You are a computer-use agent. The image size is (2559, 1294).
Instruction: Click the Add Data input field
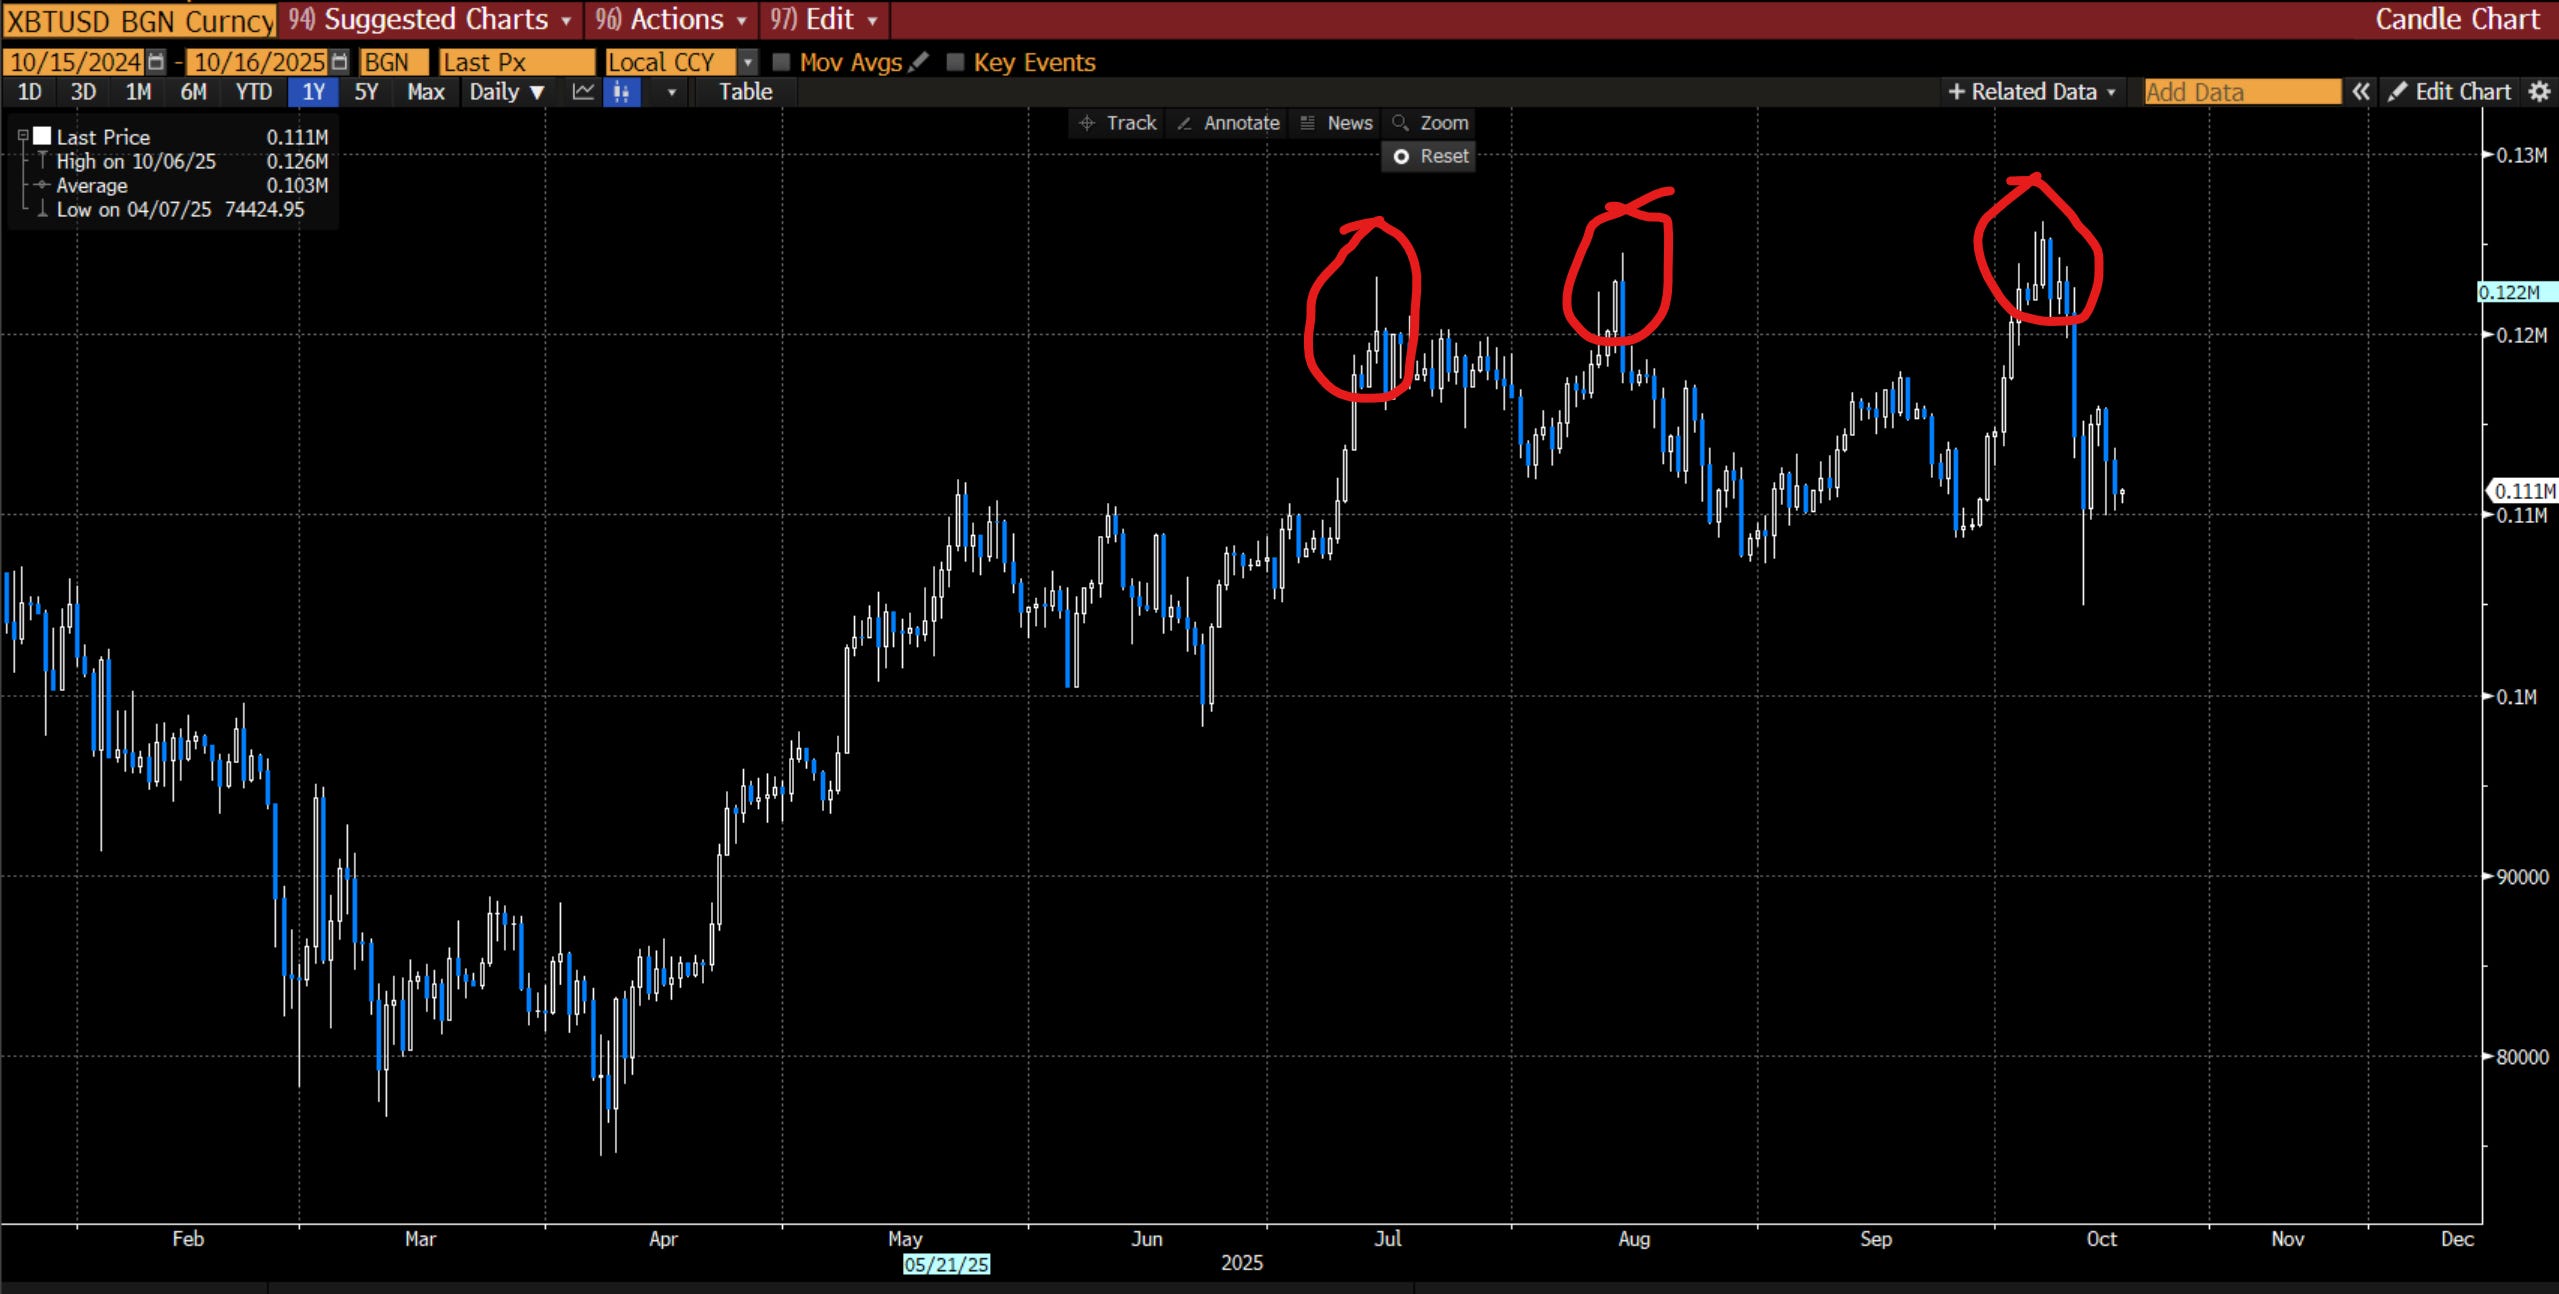click(2240, 92)
